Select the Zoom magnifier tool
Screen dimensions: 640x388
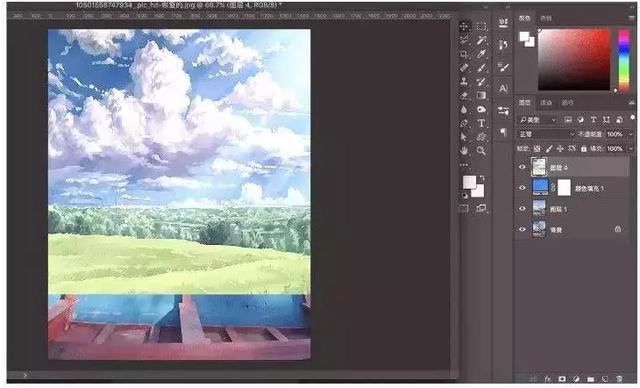pyautogui.click(x=482, y=151)
